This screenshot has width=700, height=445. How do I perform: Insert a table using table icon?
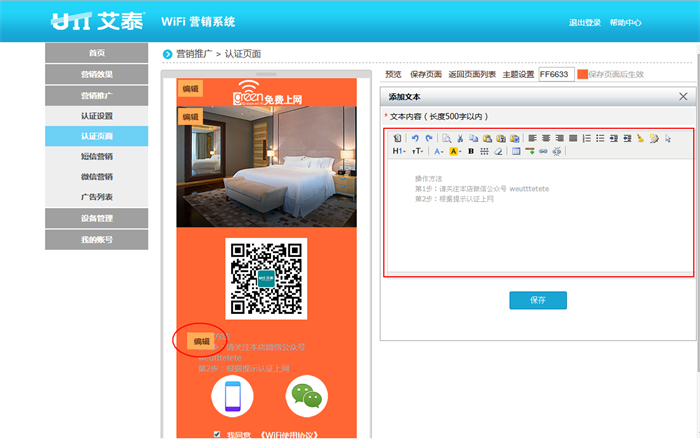(516, 151)
